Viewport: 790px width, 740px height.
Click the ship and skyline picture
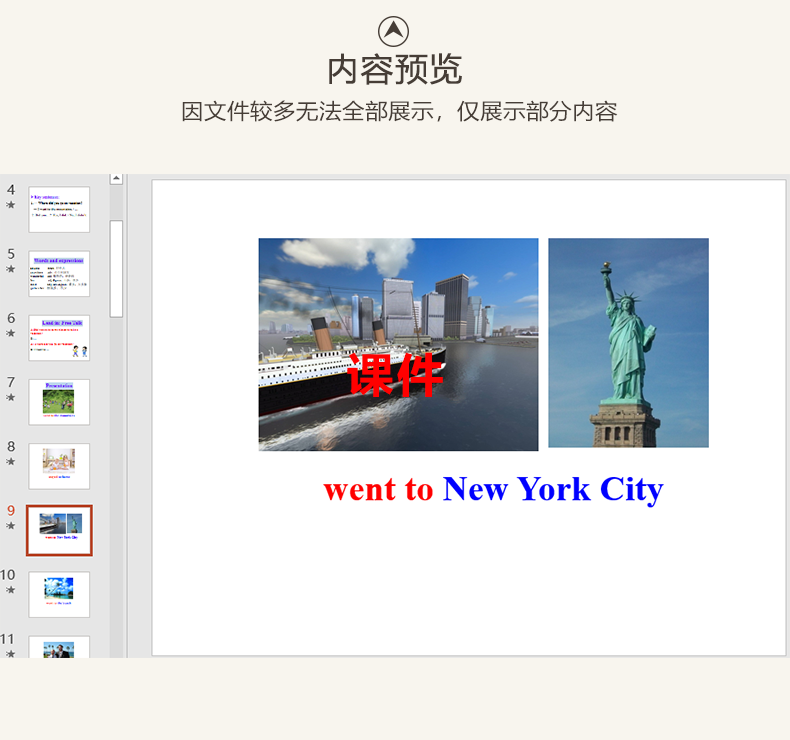pyautogui.click(x=399, y=345)
